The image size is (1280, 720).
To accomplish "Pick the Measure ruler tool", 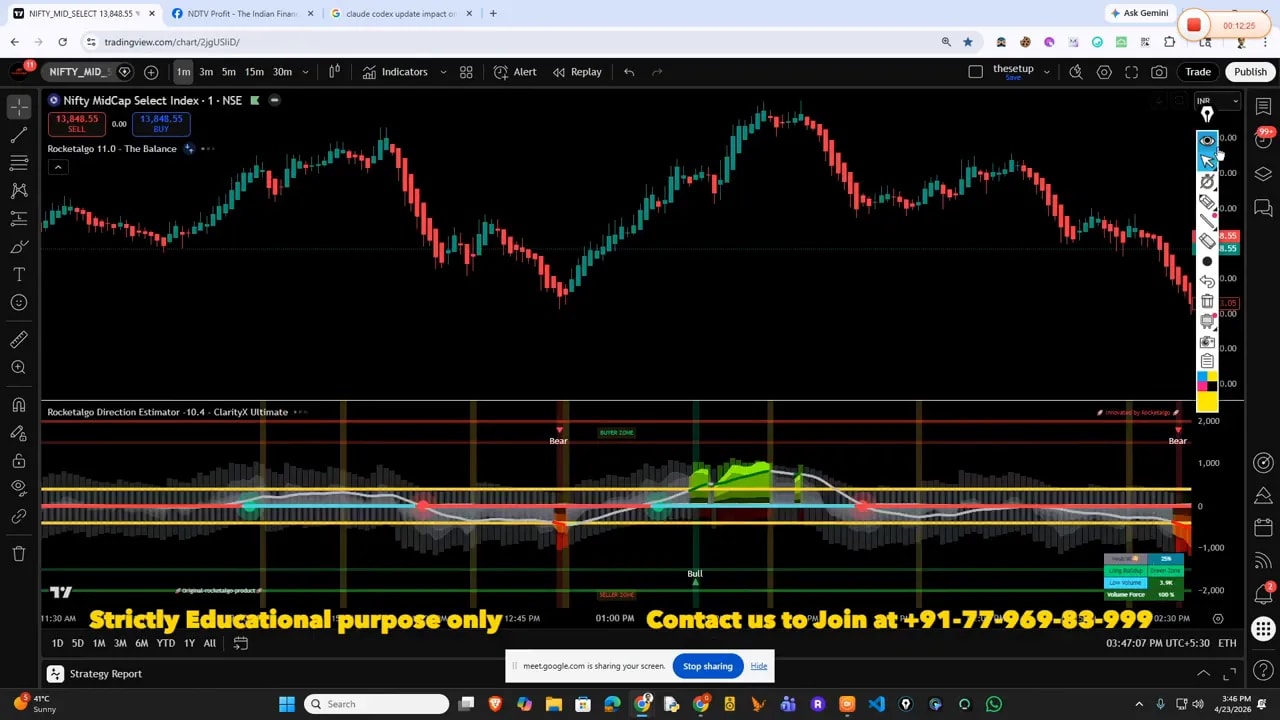I will 19,340.
